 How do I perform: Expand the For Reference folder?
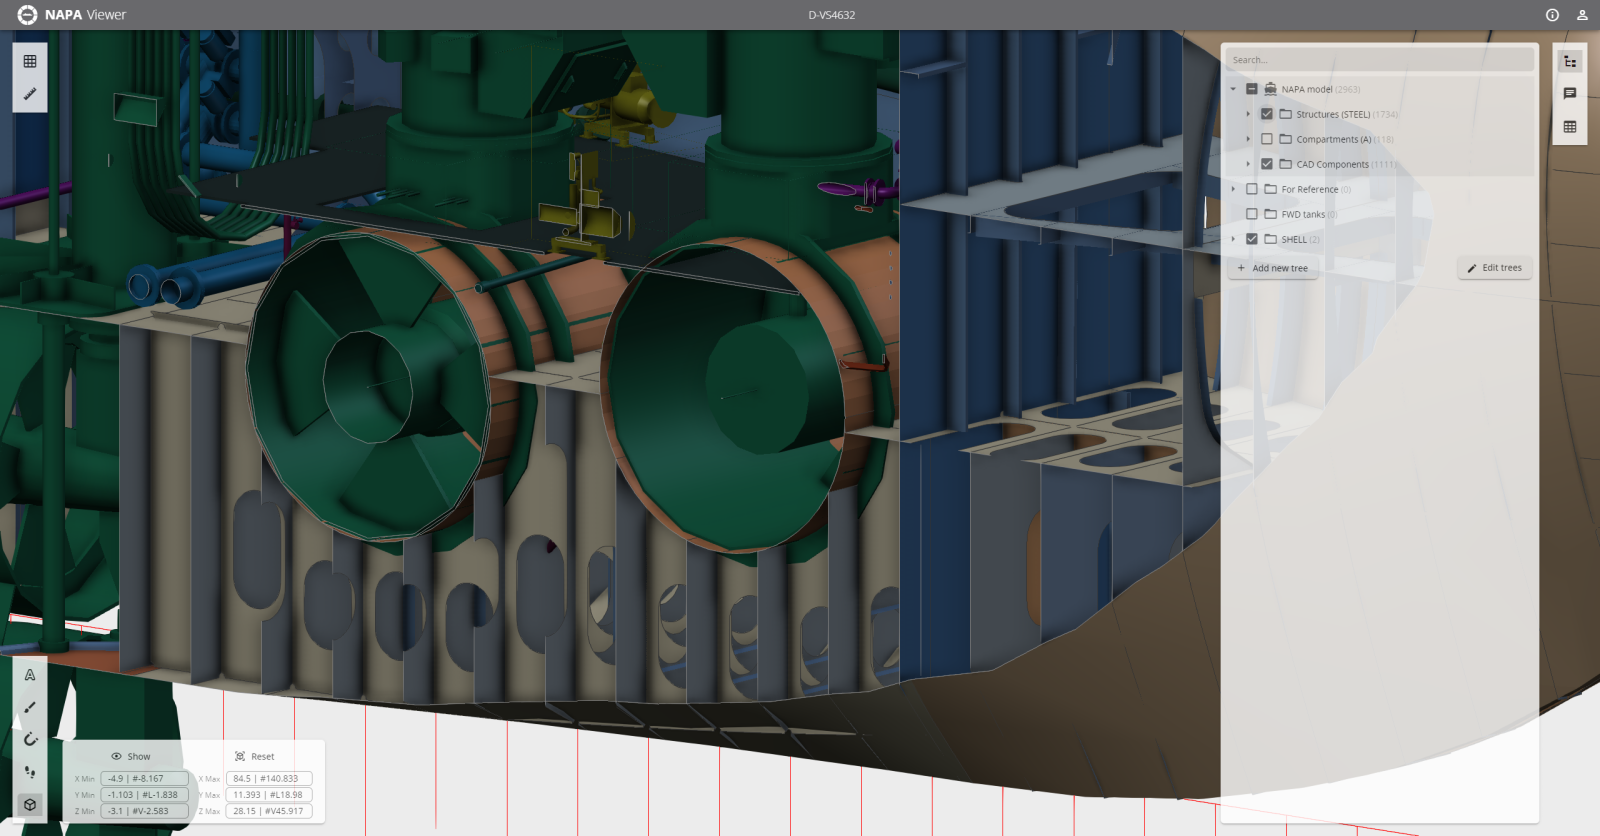coord(1233,189)
